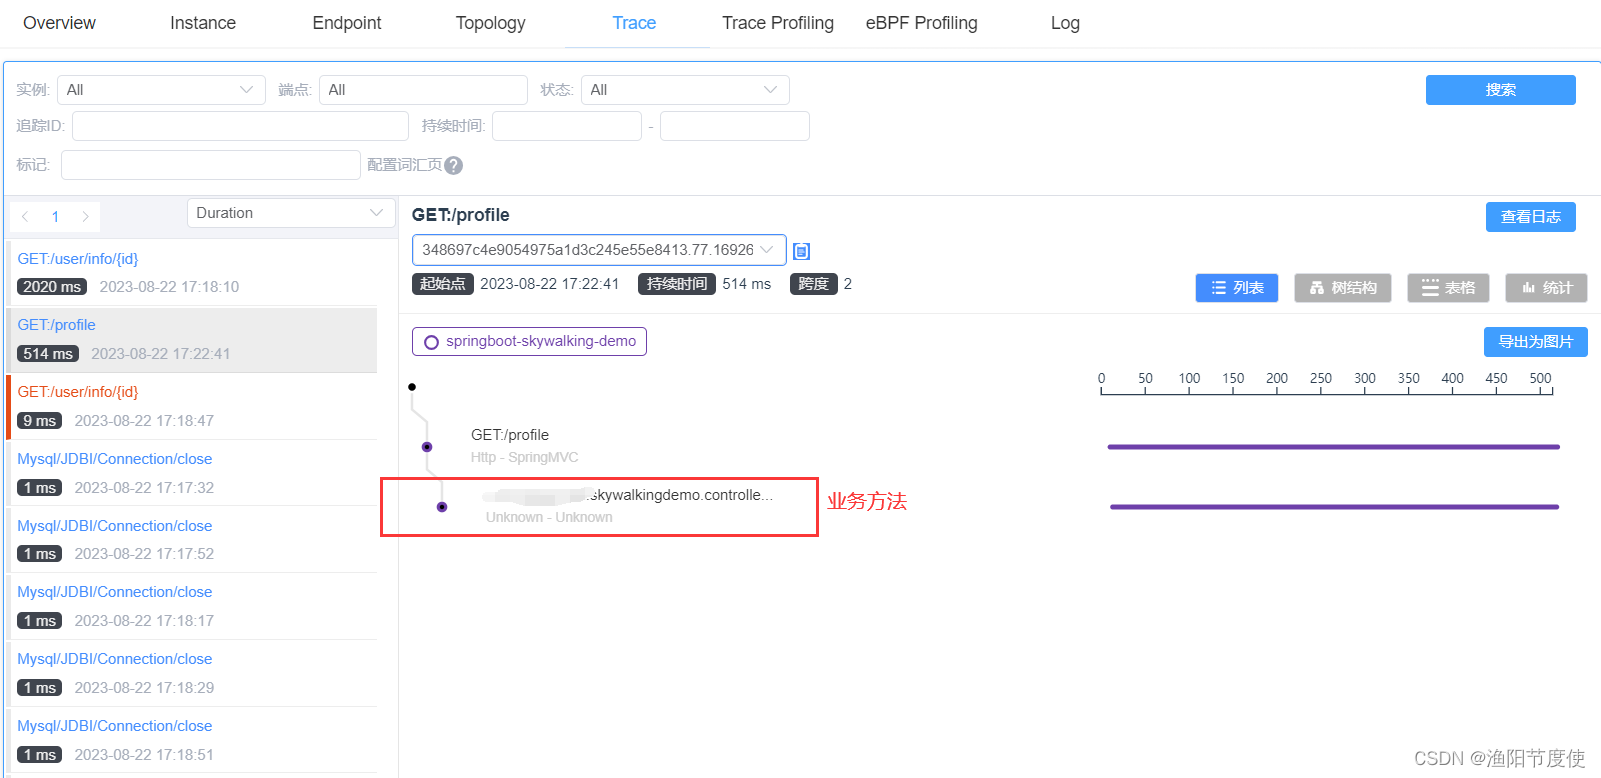The image size is (1601, 778).
Task: Click the GET:/profile purple duration bar
Action: (1334, 447)
